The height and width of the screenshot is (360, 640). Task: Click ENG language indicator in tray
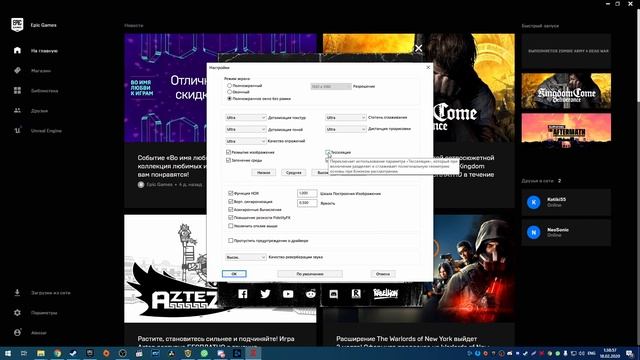click(x=591, y=353)
